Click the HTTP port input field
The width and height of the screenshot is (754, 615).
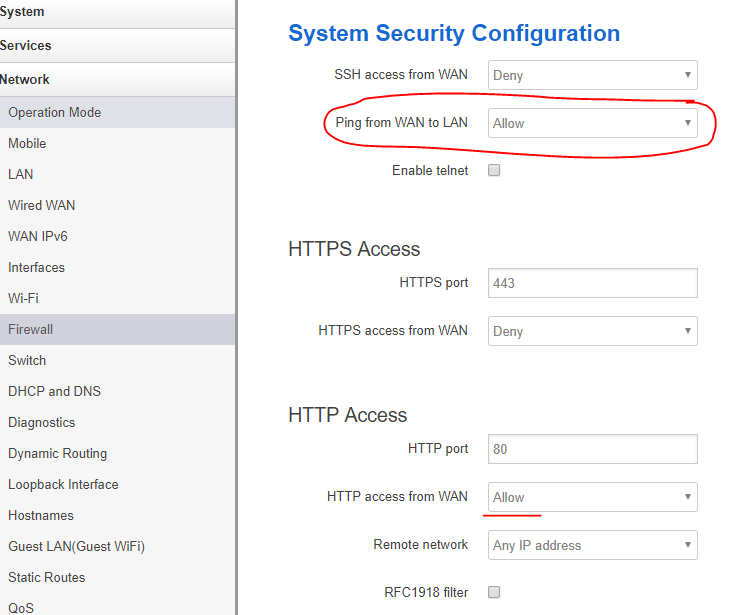coord(592,449)
